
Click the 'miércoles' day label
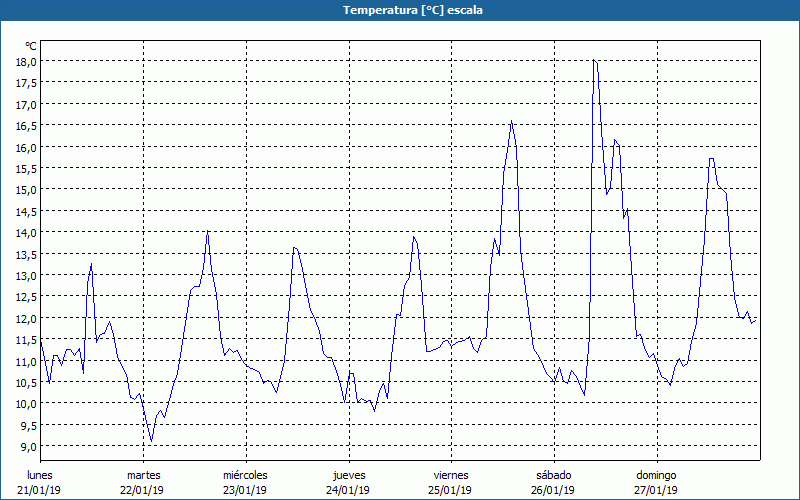point(245,475)
